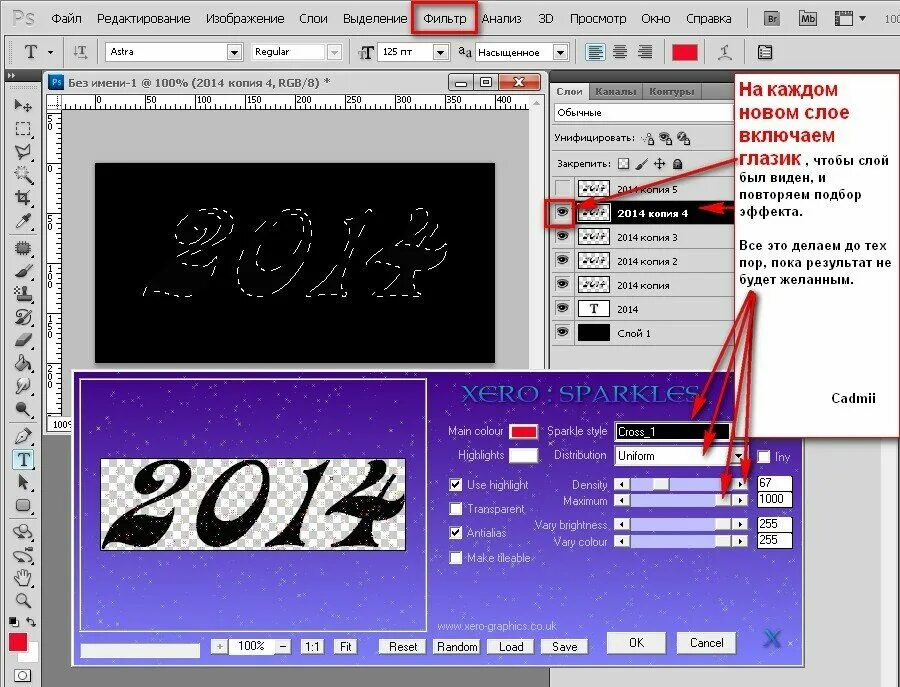This screenshot has width=900, height=687.
Task: Align text left in options bar
Action: 595,52
